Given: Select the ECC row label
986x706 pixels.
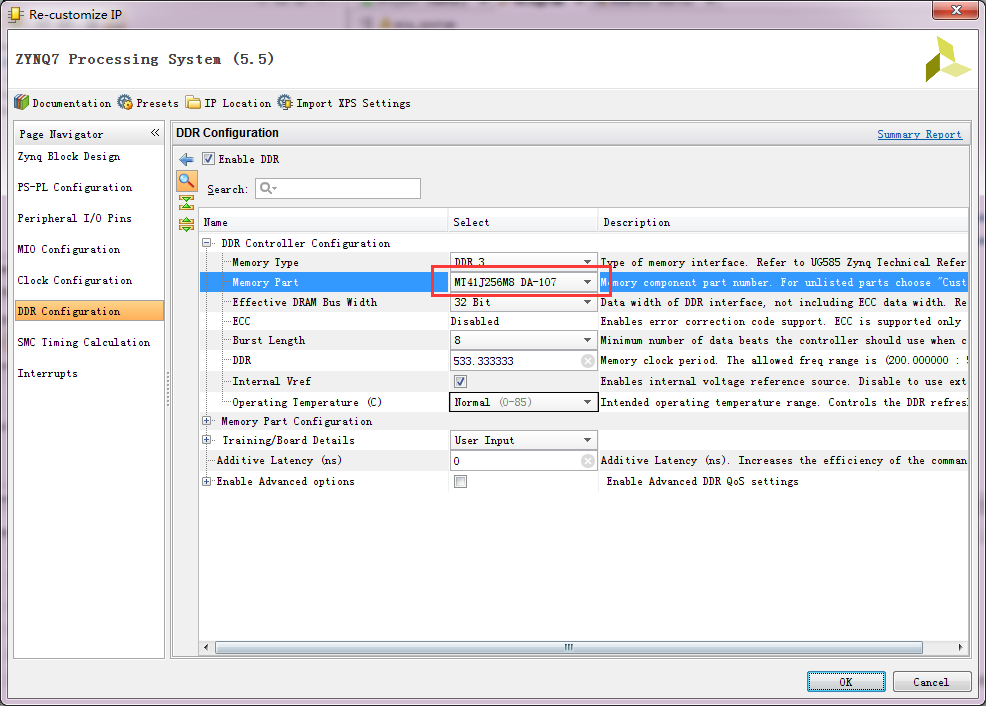Looking at the screenshot, I should tap(241, 321).
